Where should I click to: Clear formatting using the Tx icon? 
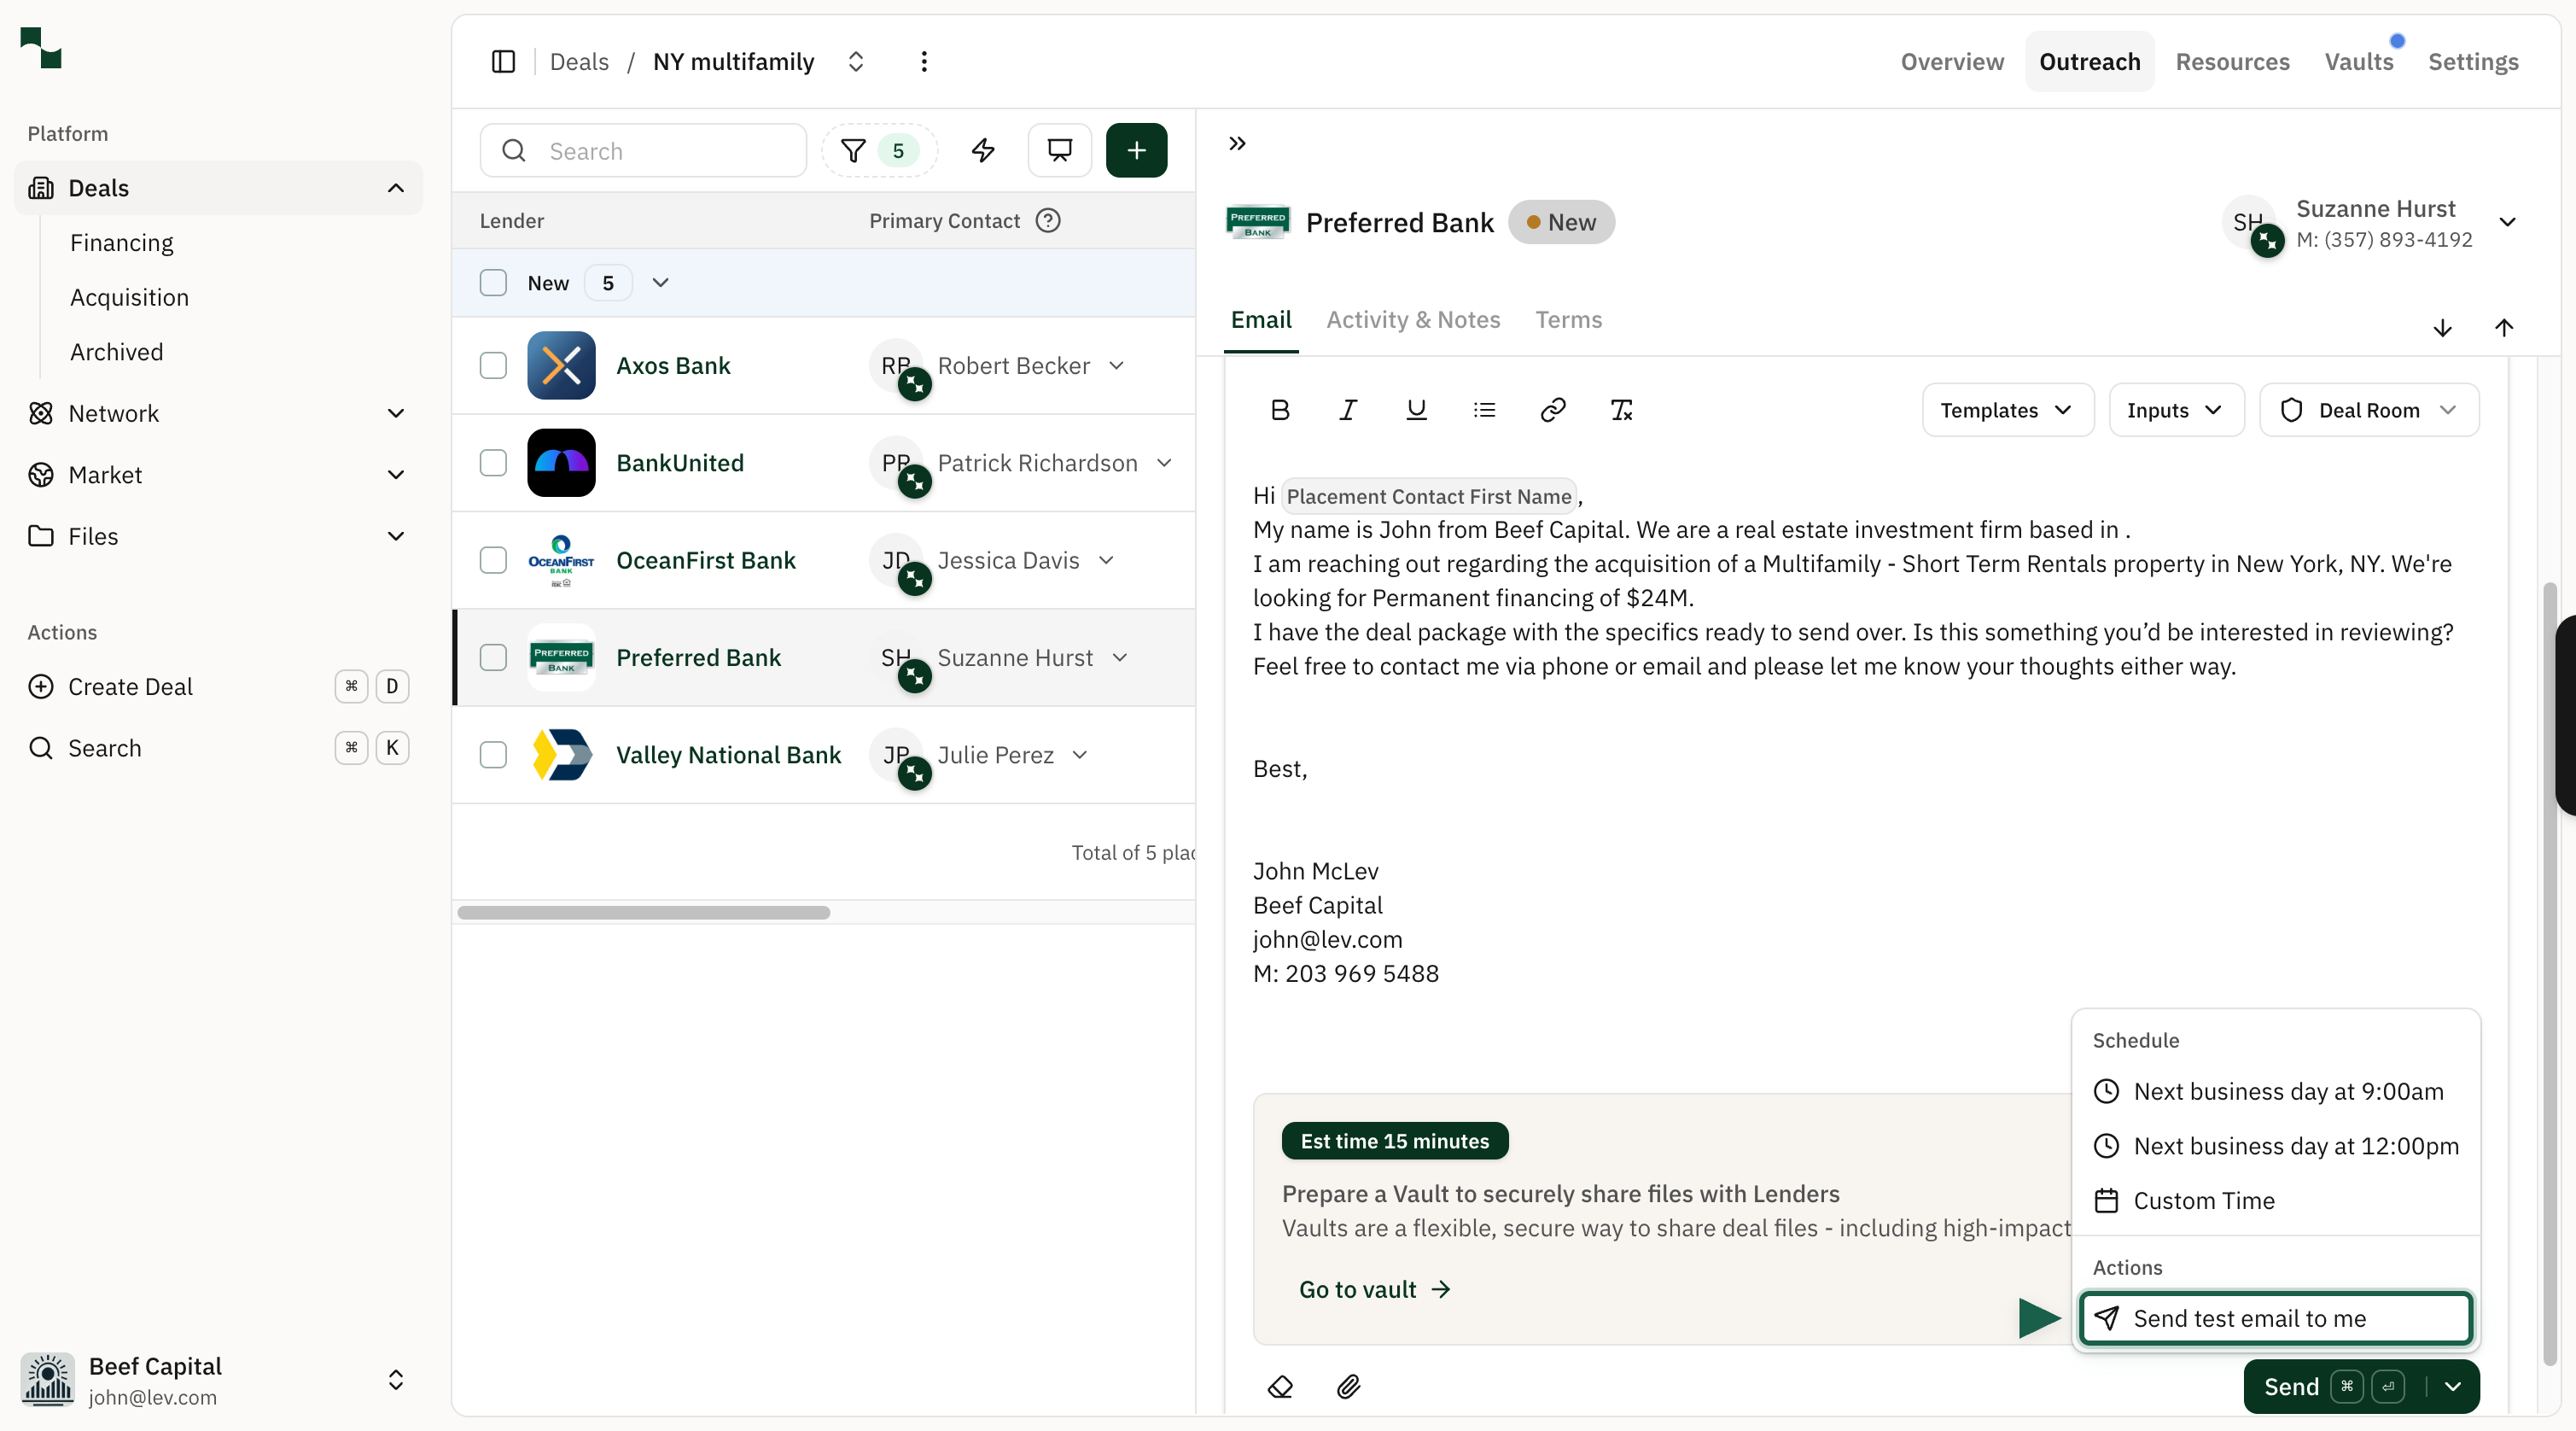click(1622, 410)
